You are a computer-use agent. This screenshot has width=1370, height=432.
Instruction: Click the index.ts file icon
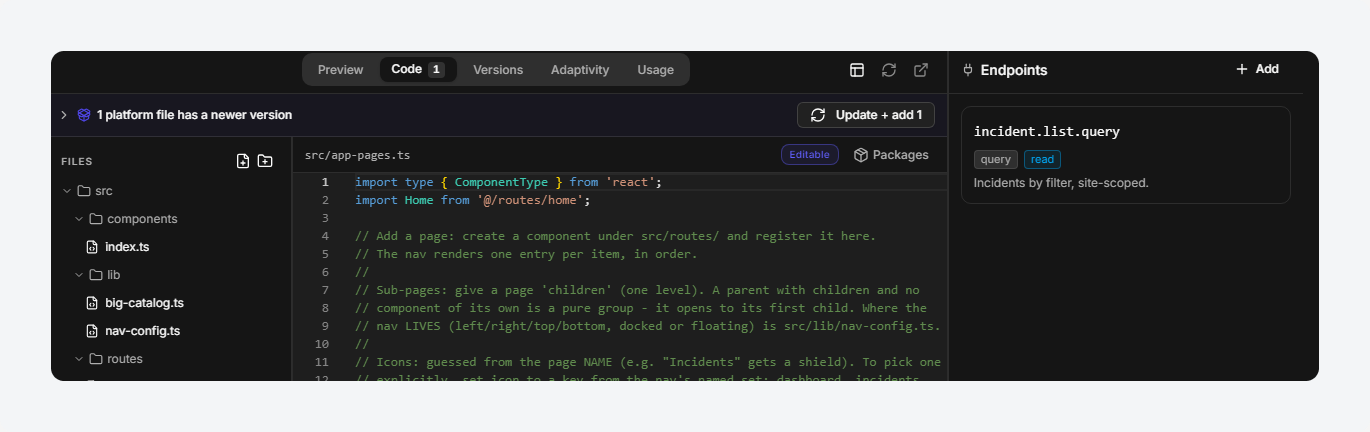(x=92, y=247)
